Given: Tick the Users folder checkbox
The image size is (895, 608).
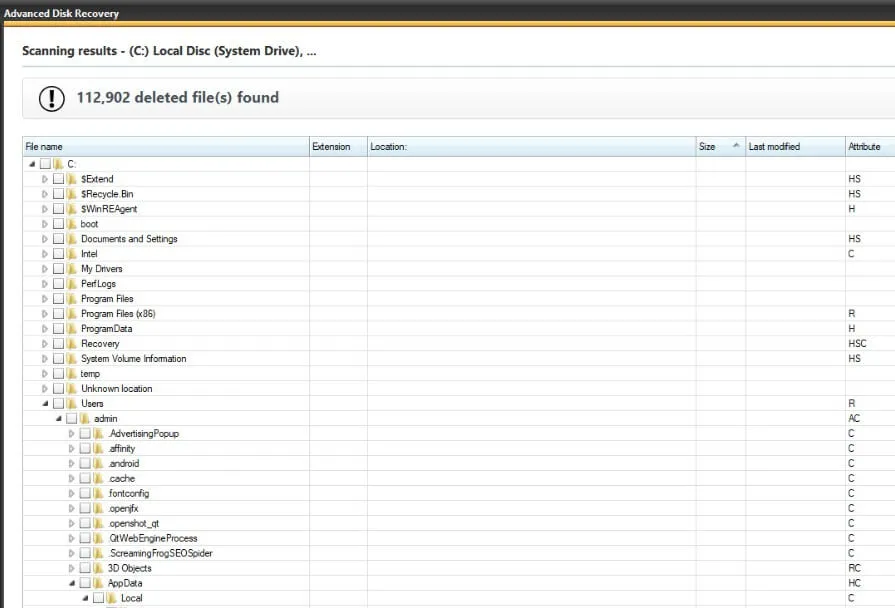Looking at the screenshot, I should (58, 404).
